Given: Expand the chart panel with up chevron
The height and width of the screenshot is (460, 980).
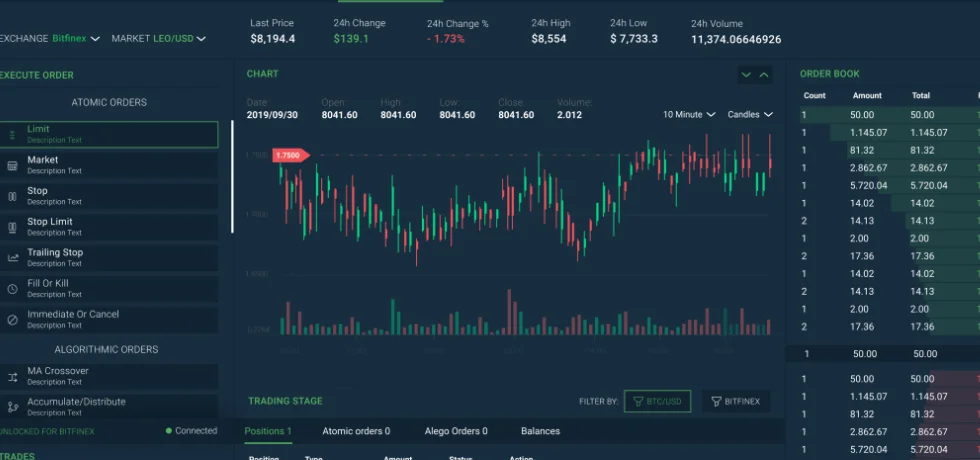Looking at the screenshot, I should [x=764, y=75].
